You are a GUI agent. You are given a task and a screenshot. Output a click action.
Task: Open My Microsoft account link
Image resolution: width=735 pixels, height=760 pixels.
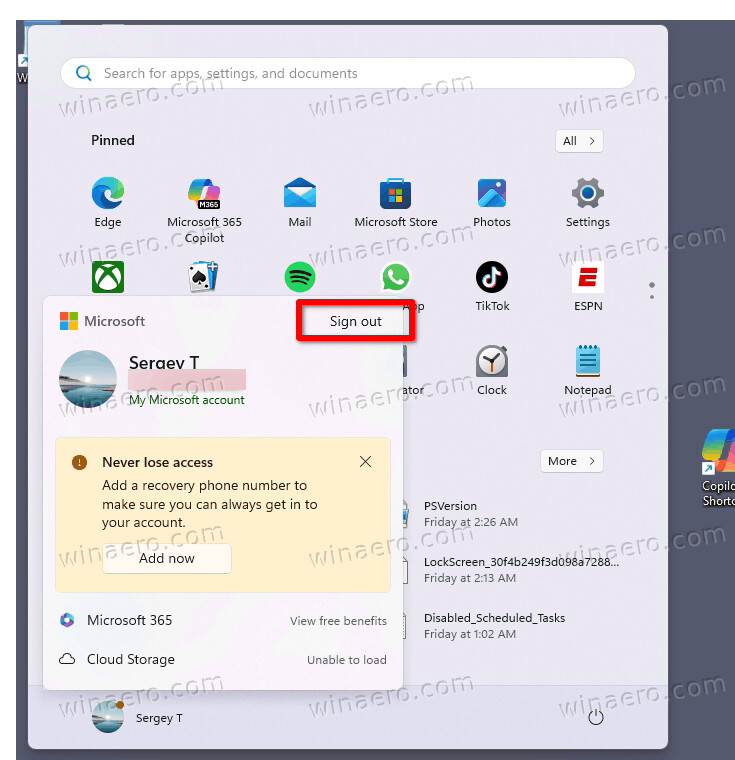[x=187, y=400]
